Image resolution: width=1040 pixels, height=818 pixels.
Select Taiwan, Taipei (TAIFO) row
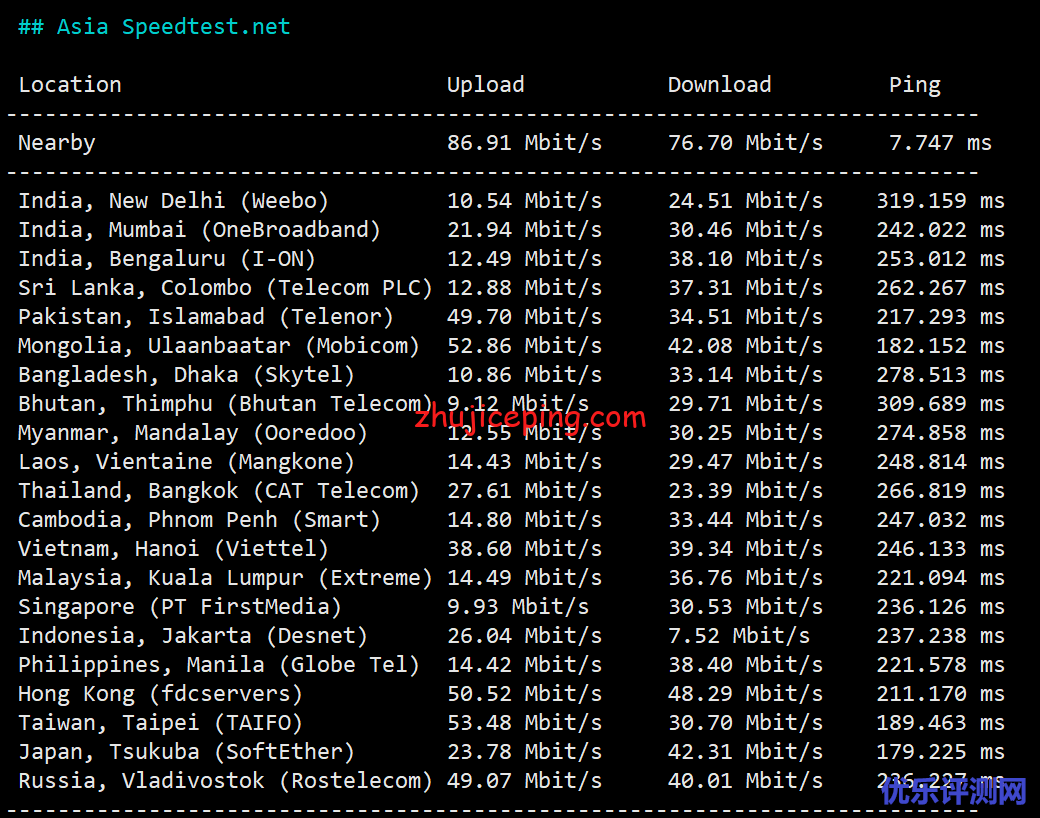pos(160,723)
